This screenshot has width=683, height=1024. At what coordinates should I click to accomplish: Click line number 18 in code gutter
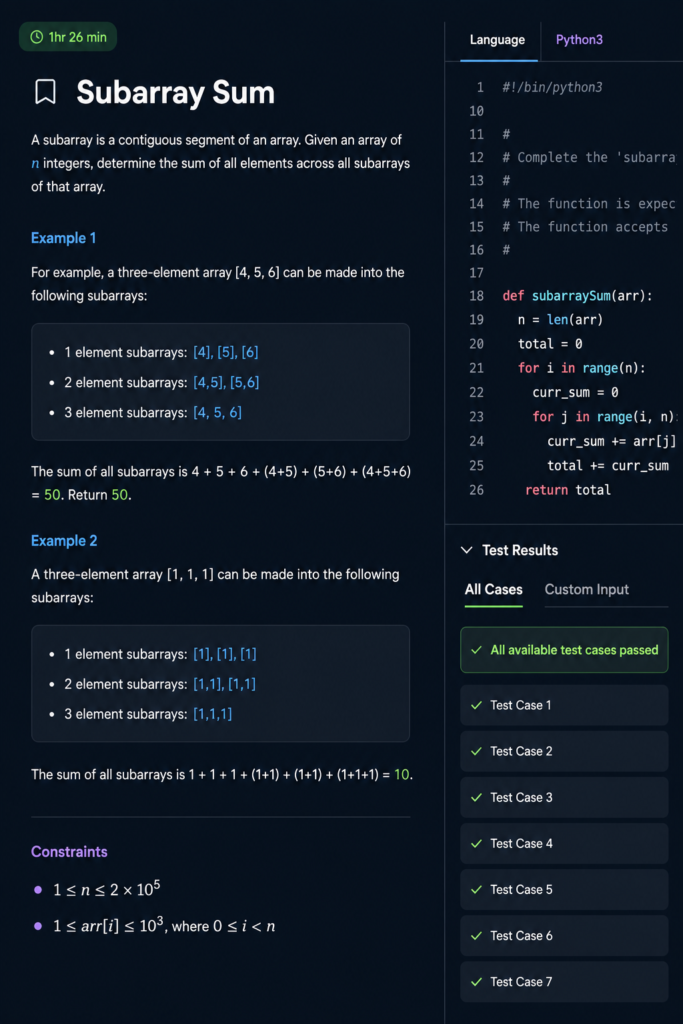click(x=477, y=296)
